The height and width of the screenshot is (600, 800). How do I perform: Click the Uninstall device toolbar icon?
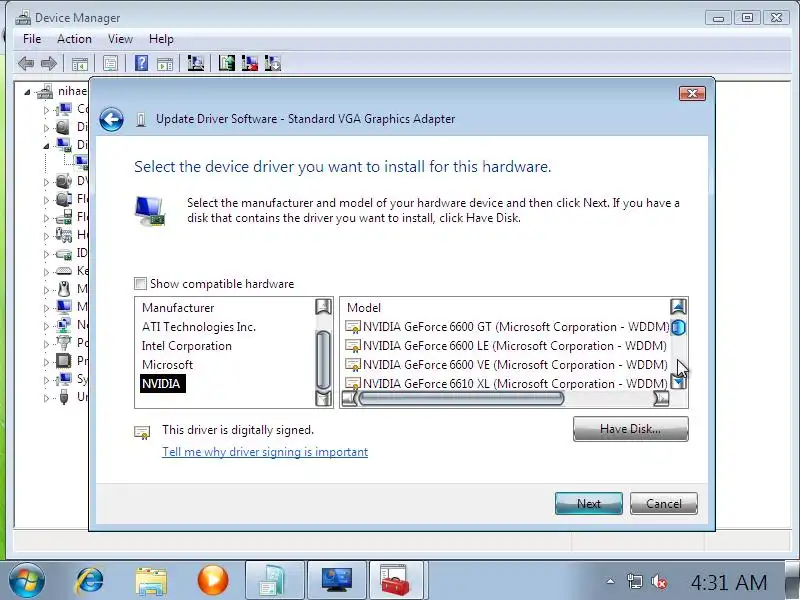click(249, 63)
